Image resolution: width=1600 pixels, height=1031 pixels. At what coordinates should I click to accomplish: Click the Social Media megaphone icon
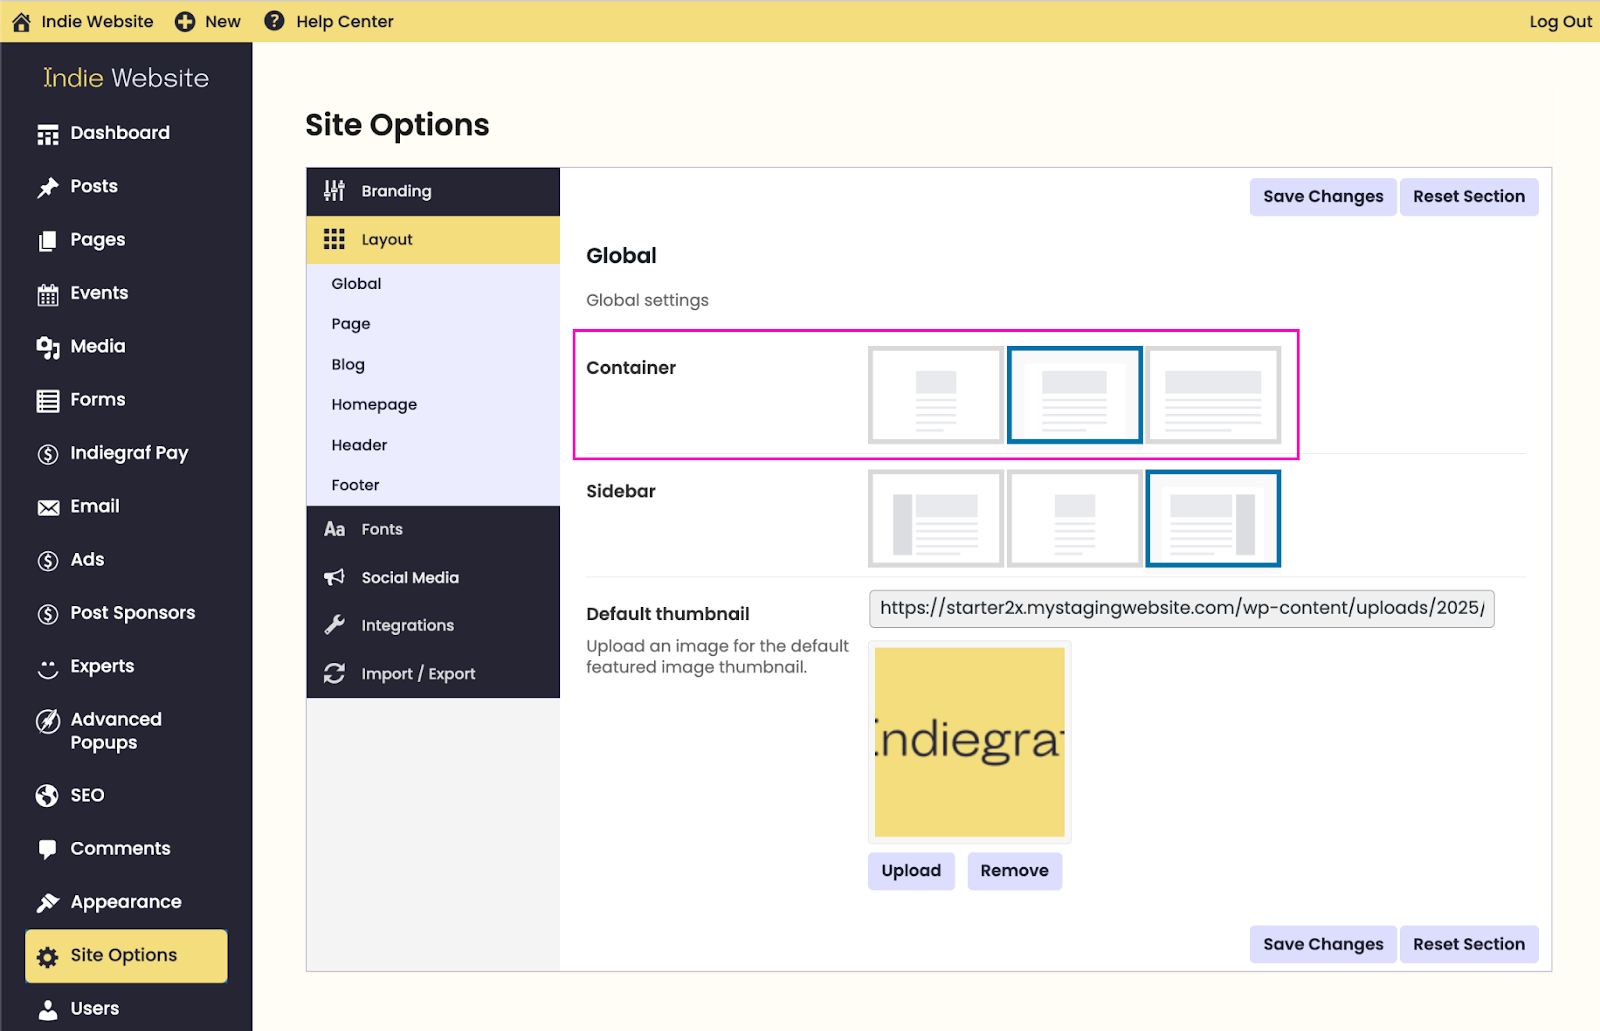click(334, 577)
